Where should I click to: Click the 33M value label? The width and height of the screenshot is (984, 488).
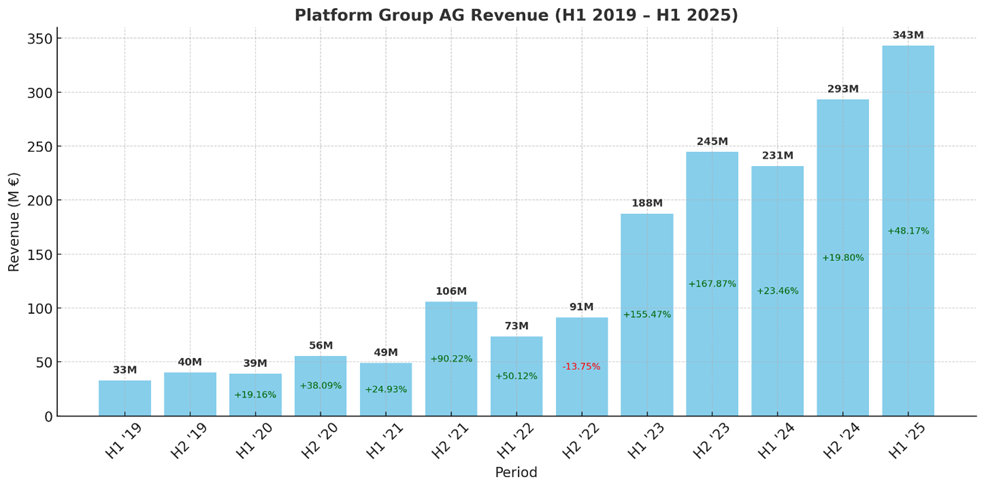click(125, 370)
